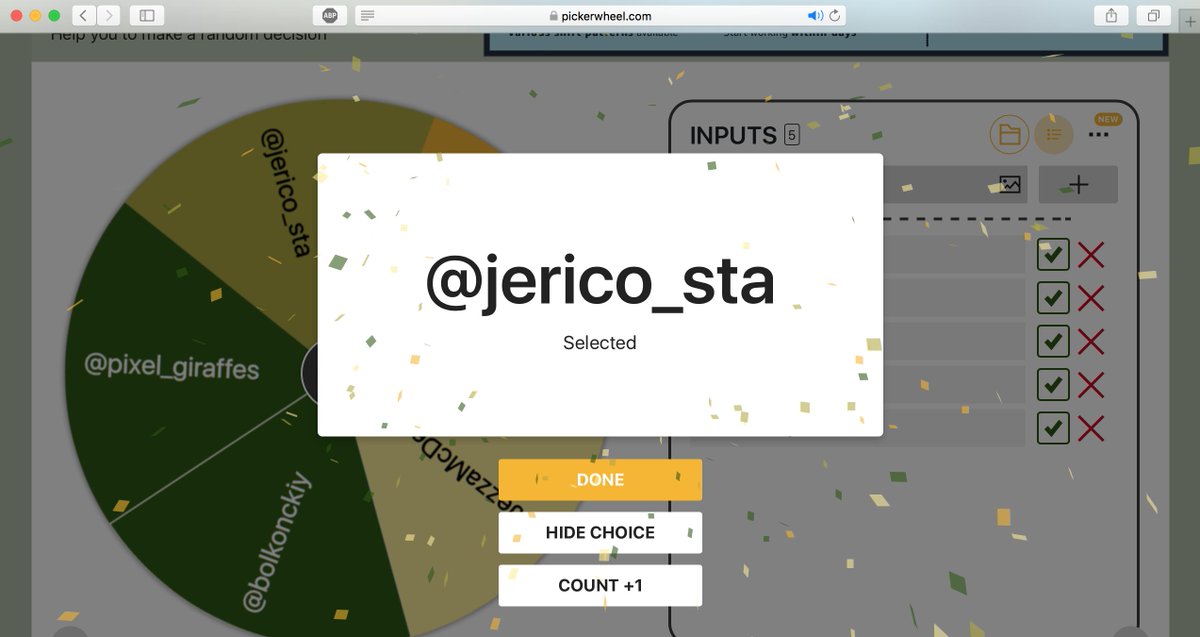Click the plus add input button
The image size is (1200, 637).
(x=1078, y=185)
